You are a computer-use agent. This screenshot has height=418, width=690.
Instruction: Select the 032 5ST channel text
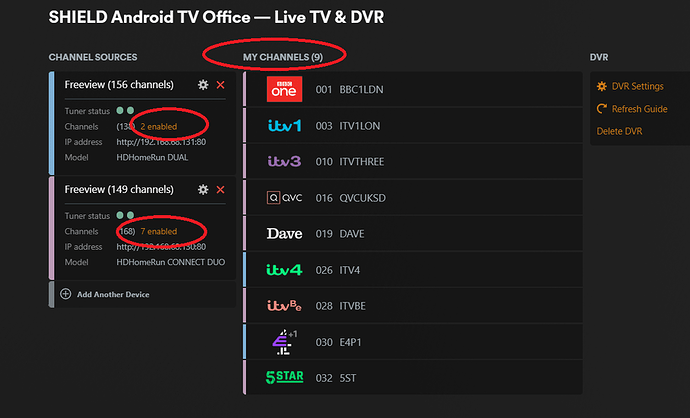coord(336,378)
